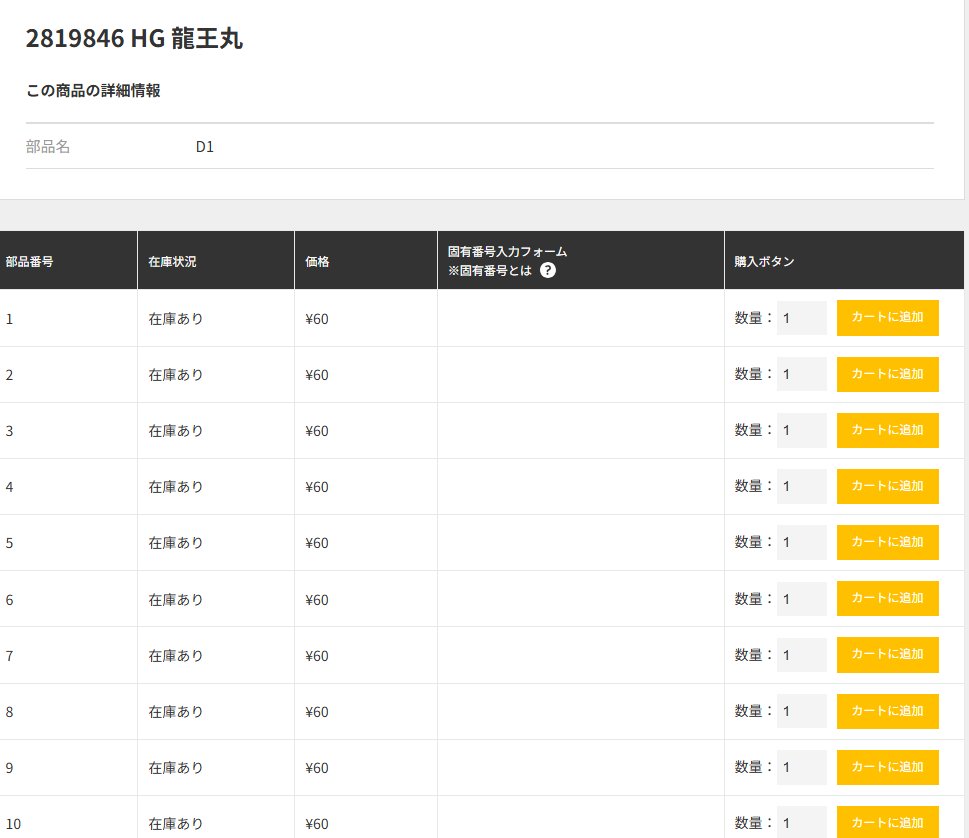The height and width of the screenshot is (838, 969).
Task: Add part number 2 to cart
Action: [x=887, y=374]
